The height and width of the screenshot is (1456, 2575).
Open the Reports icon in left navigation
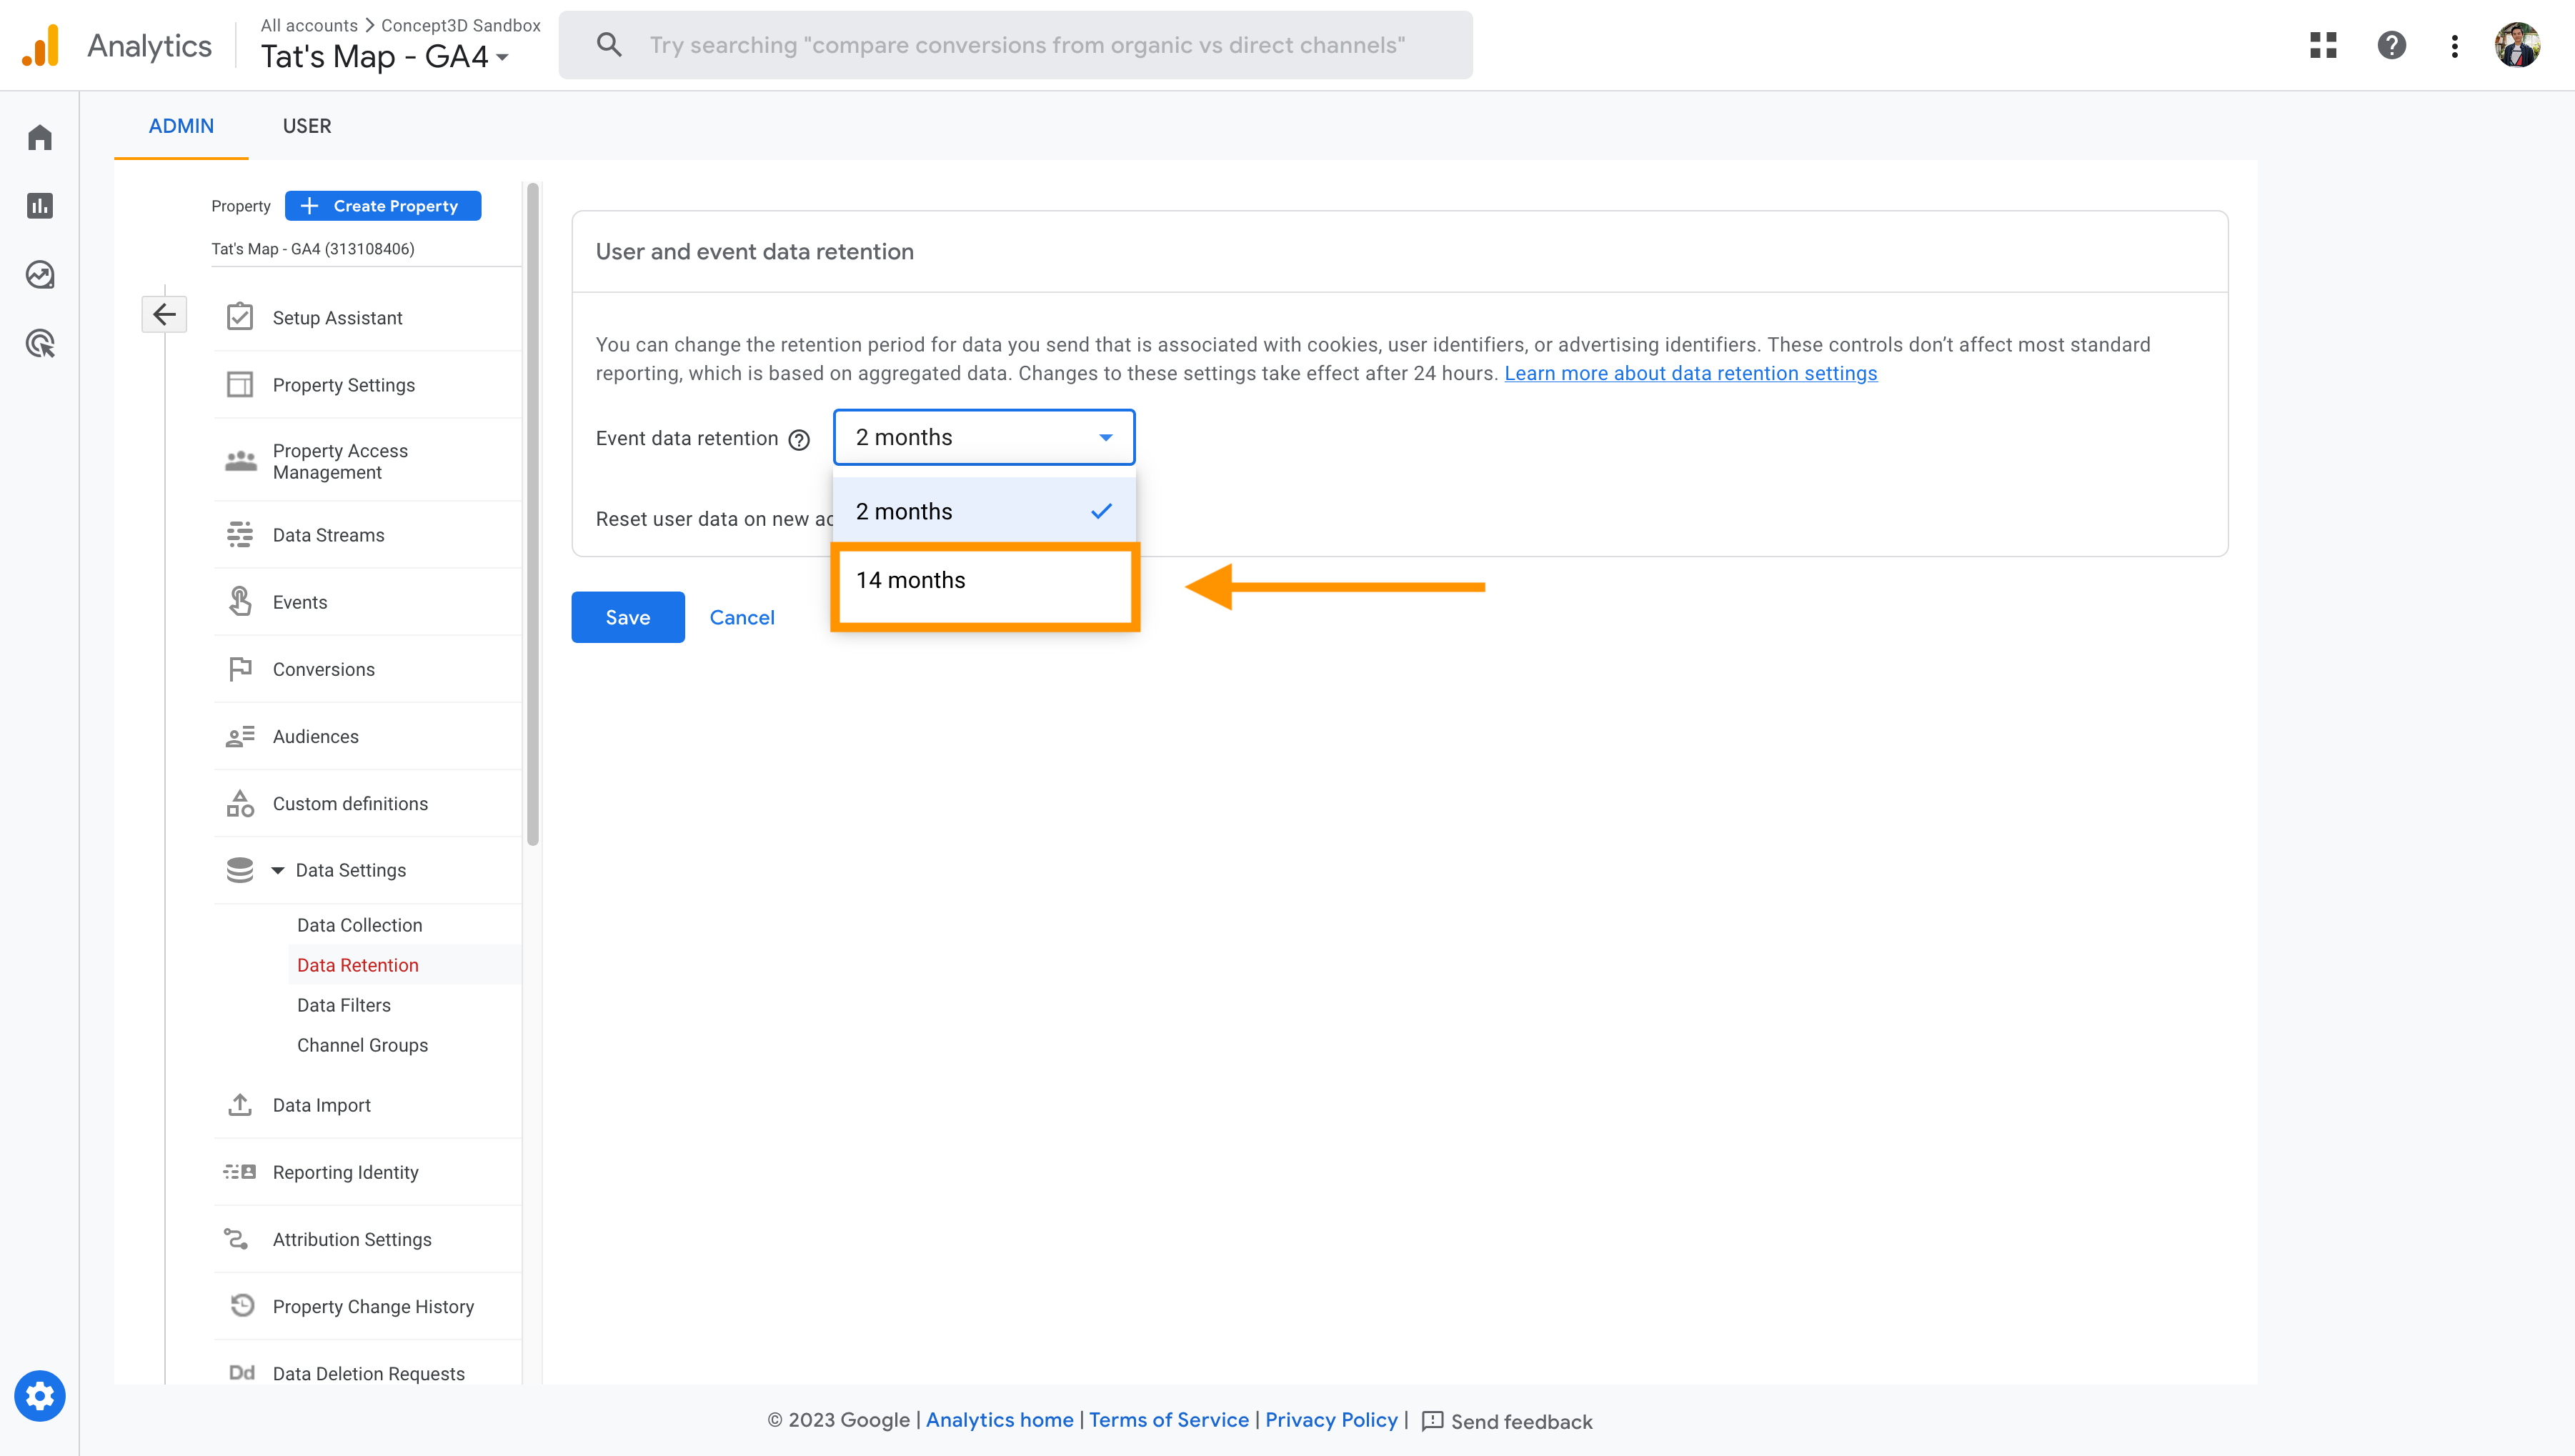pyautogui.click(x=39, y=205)
